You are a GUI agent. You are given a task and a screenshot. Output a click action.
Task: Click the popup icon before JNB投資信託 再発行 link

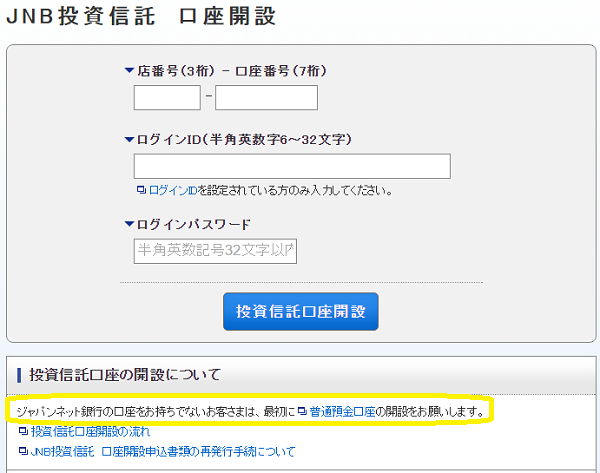tap(23, 451)
